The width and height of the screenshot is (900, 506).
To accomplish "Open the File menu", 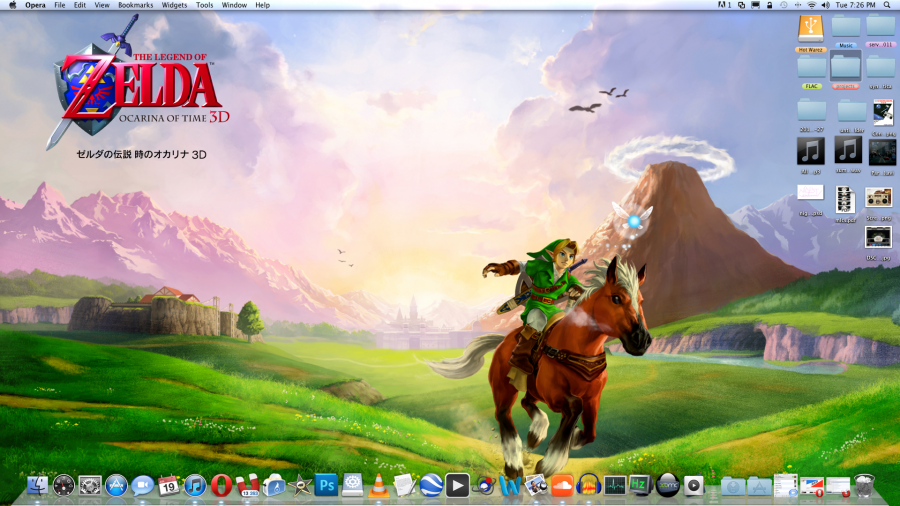I will click(x=60, y=5).
